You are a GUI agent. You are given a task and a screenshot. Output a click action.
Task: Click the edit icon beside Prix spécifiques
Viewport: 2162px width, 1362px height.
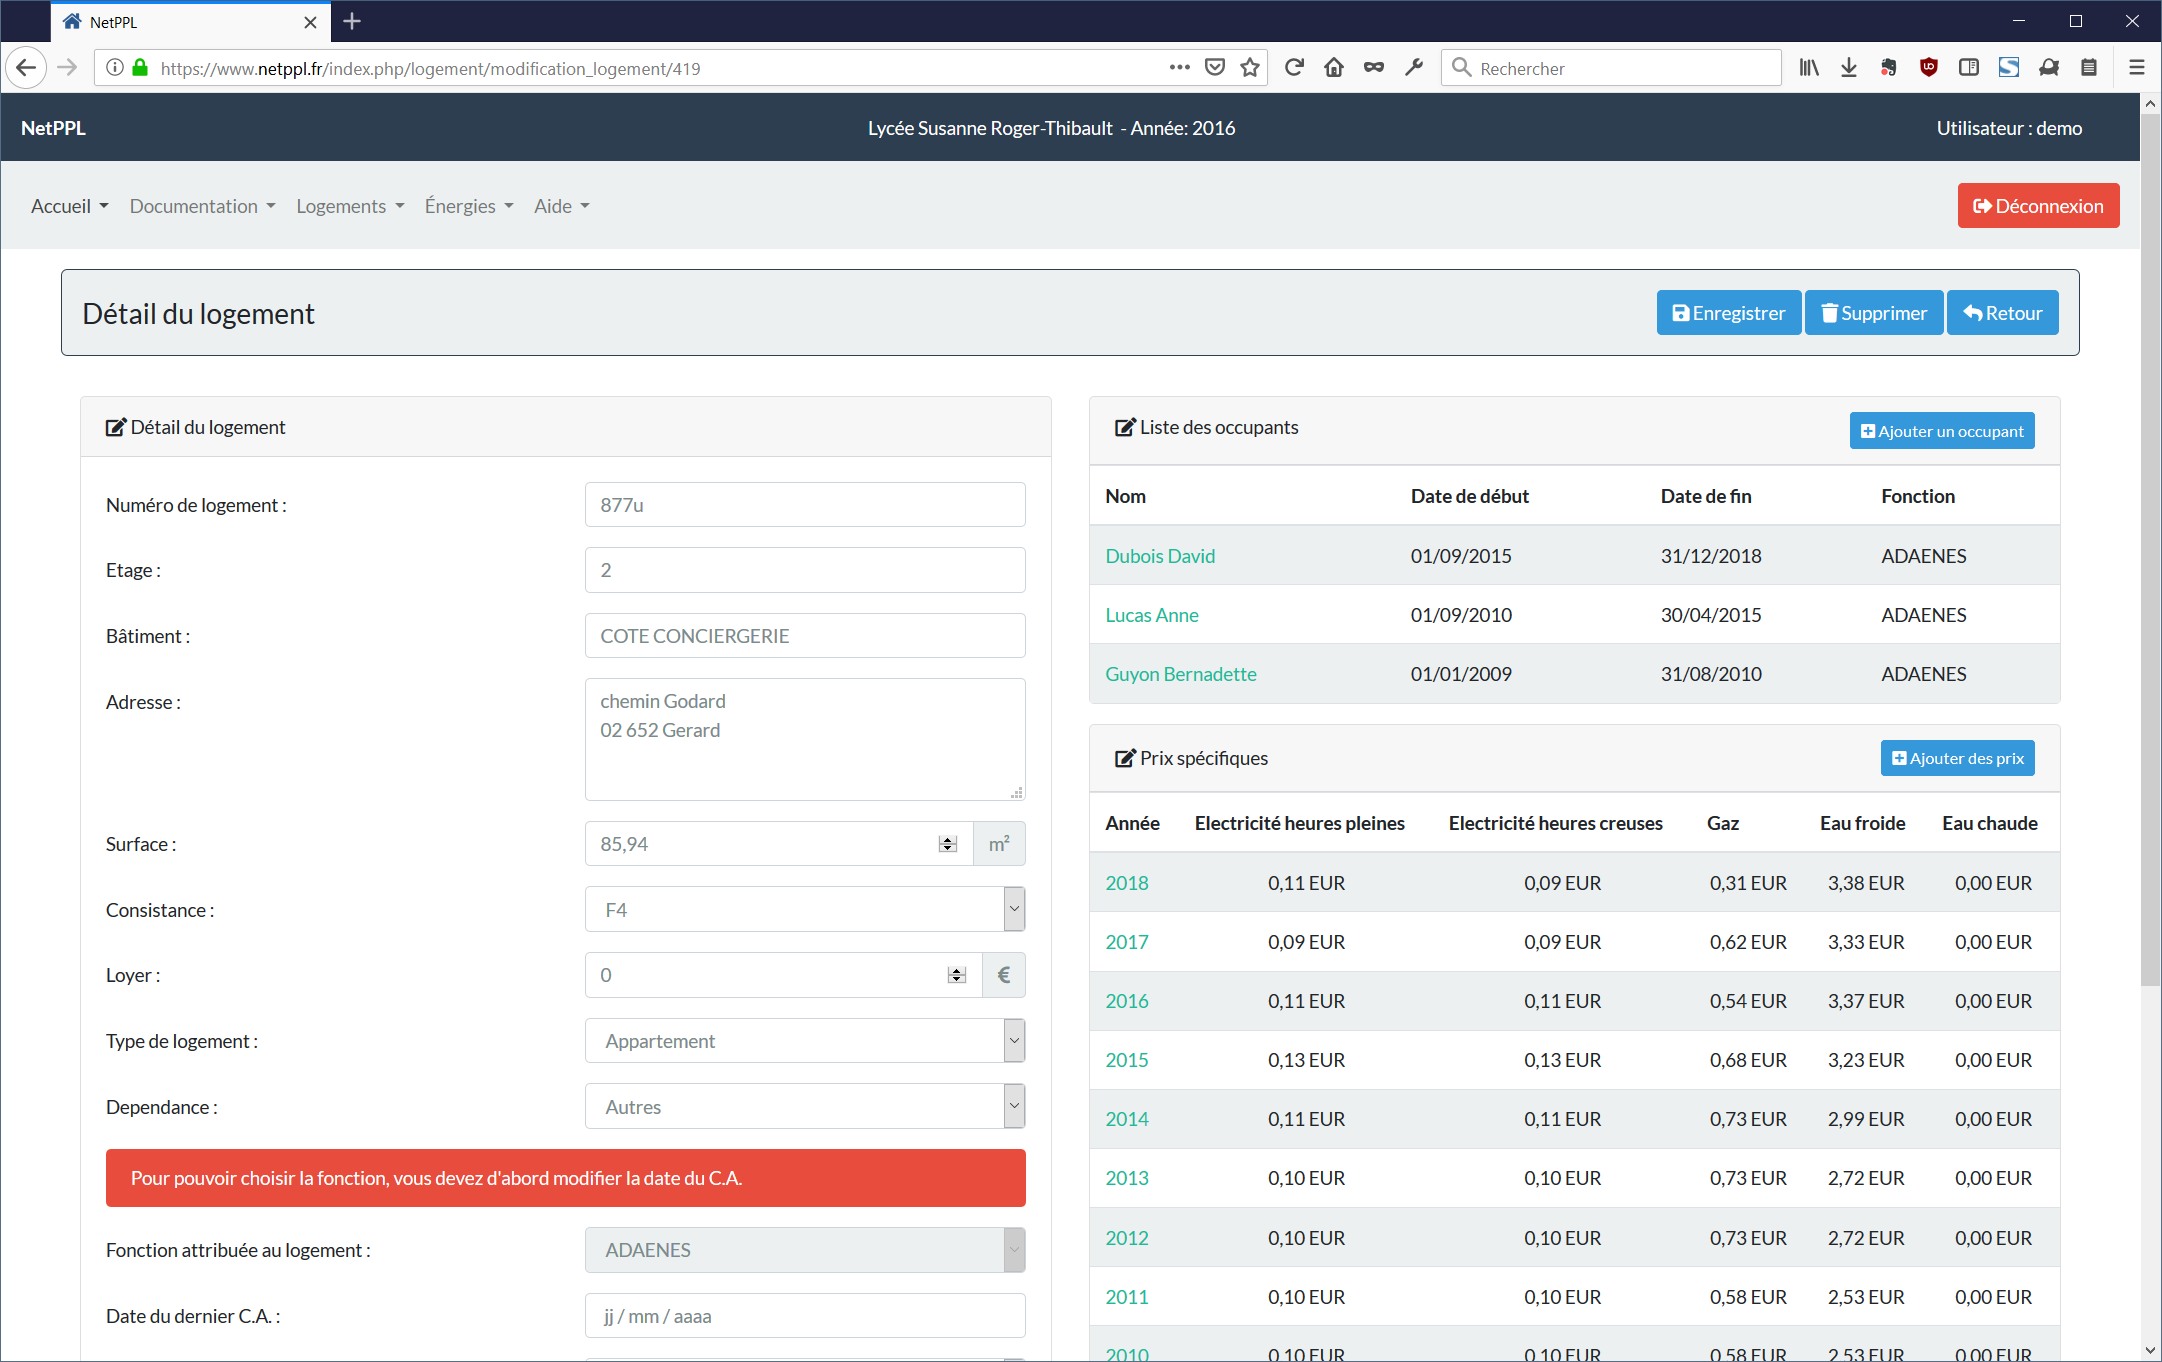coord(1125,758)
